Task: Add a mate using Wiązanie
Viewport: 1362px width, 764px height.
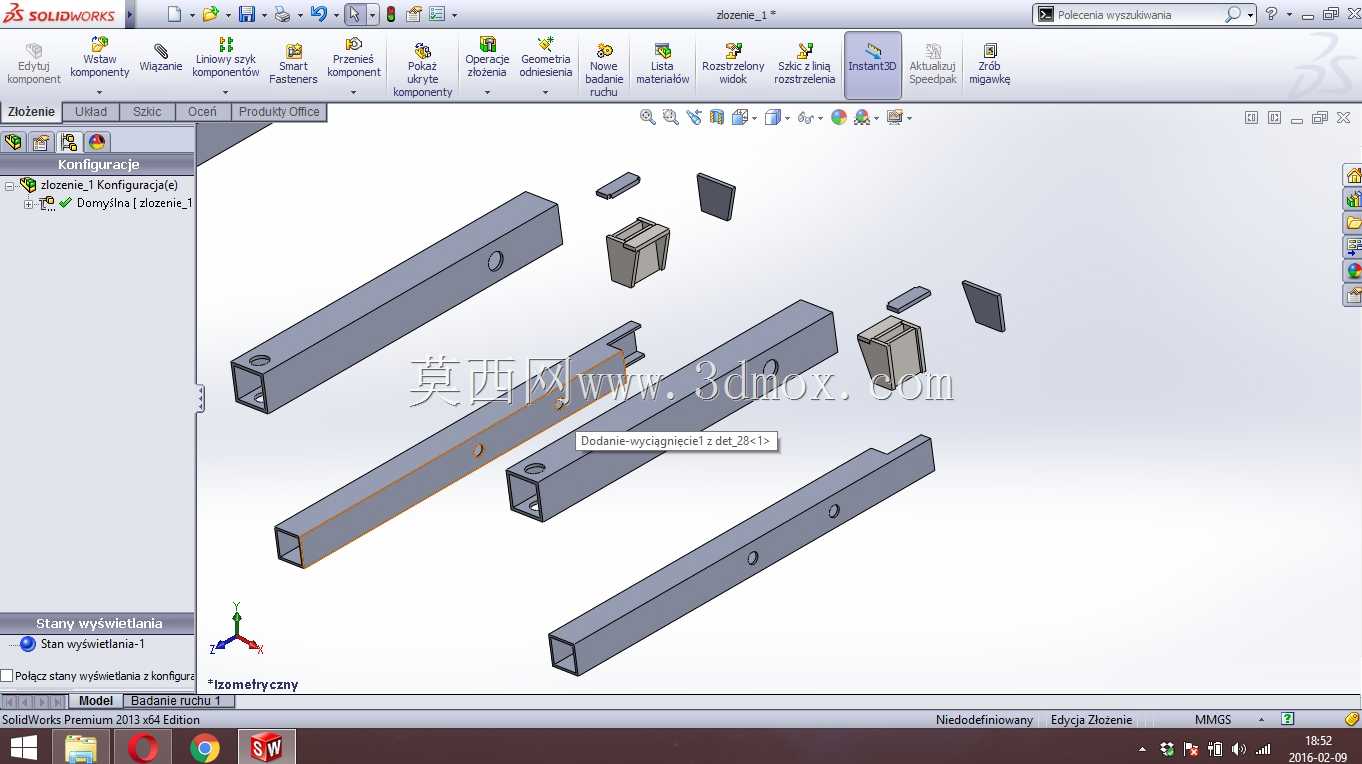Action: pos(161,58)
